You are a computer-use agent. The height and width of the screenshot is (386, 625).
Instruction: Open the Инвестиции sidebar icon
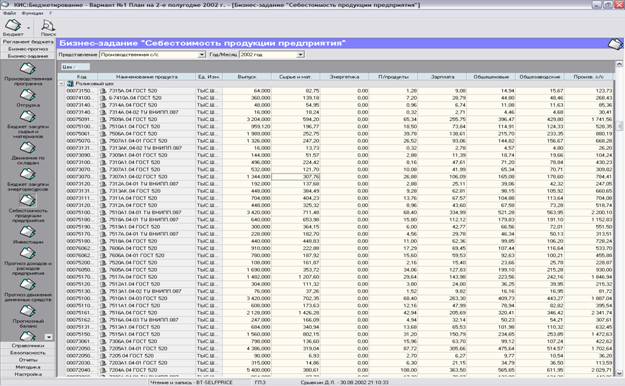[28, 234]
